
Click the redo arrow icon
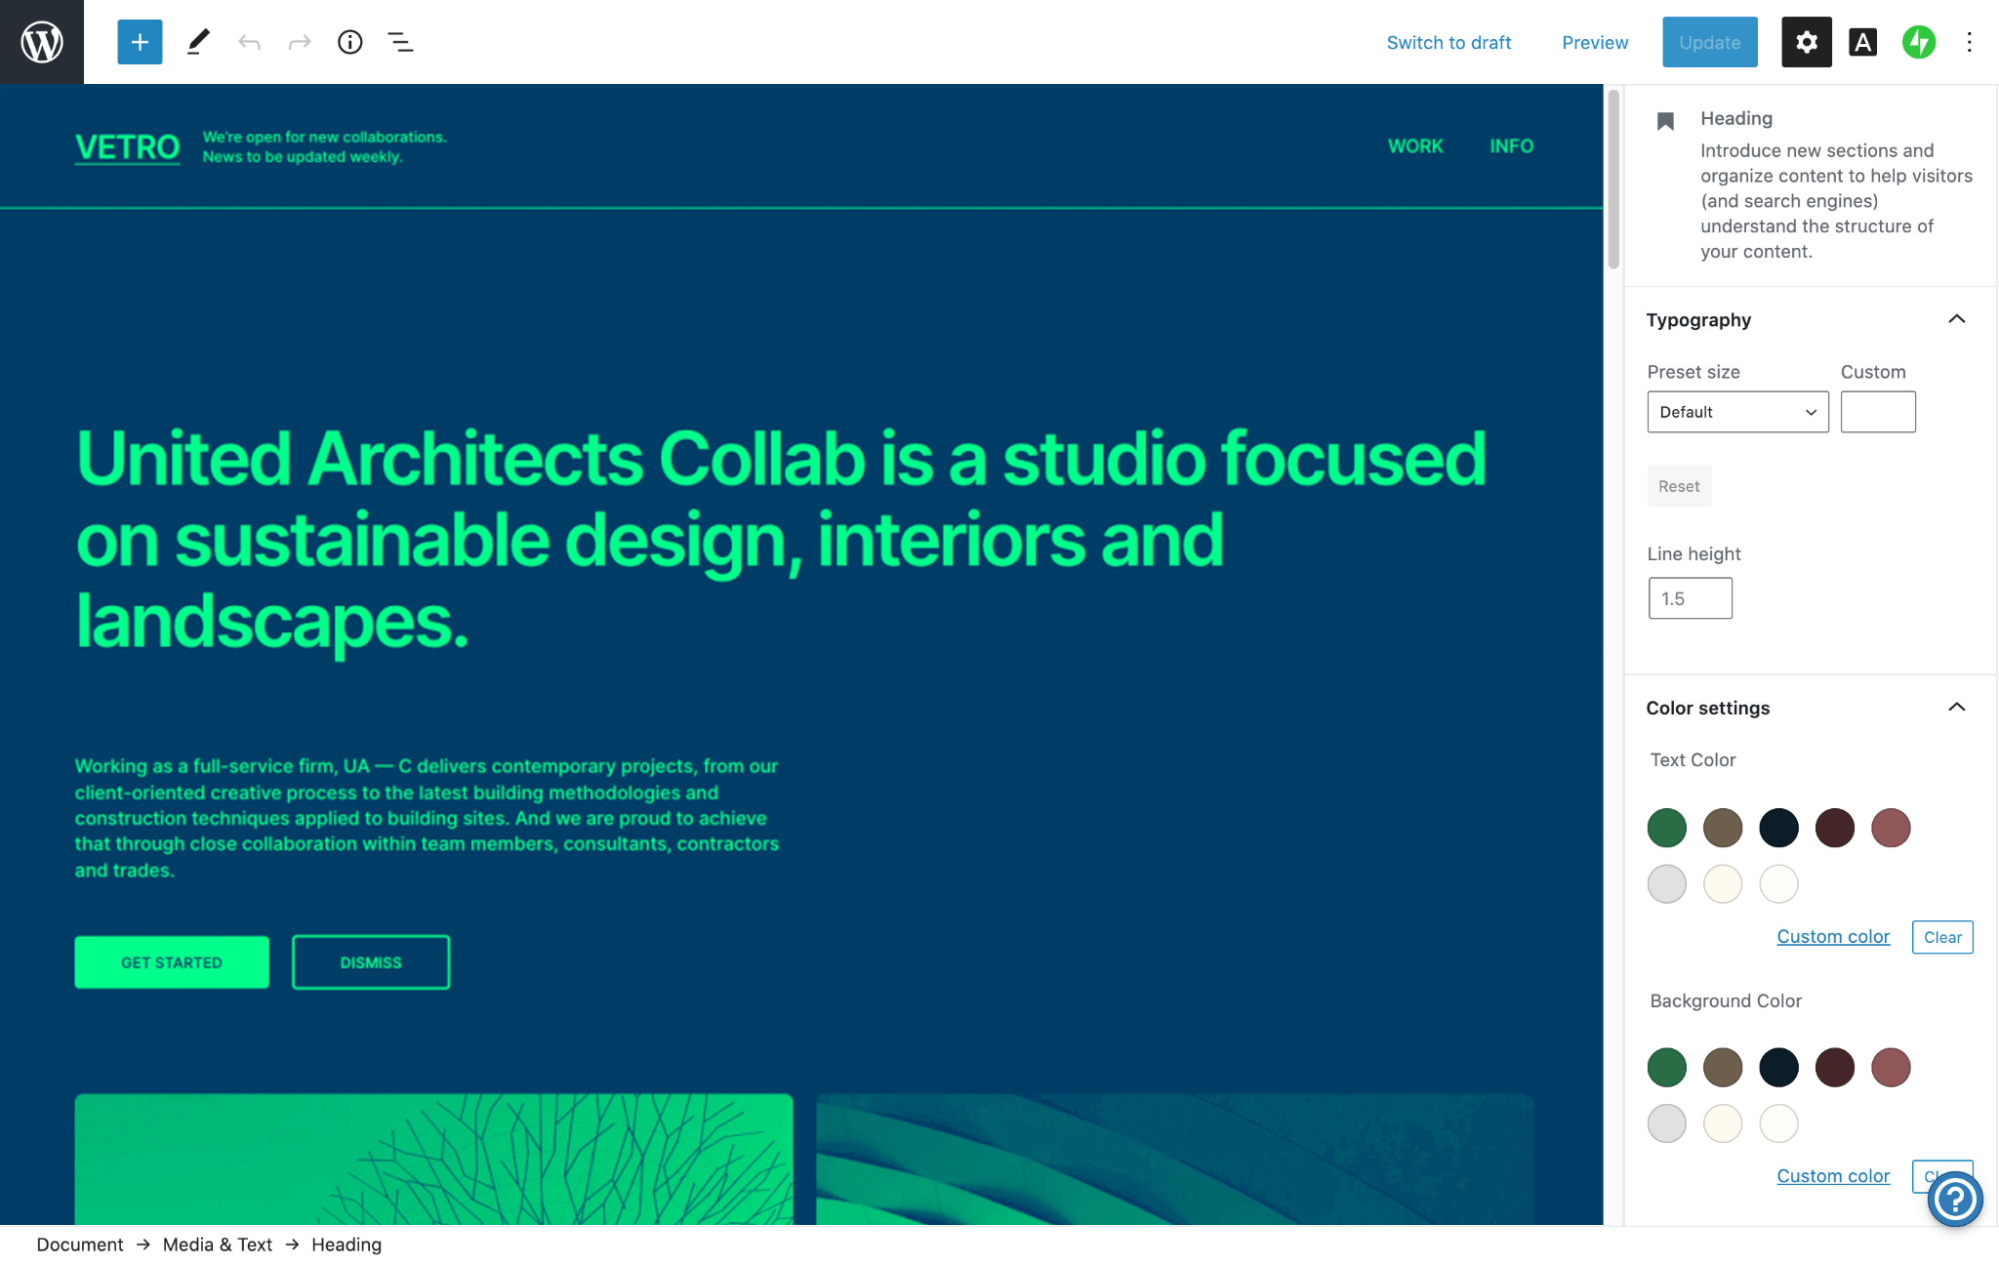click(x=299, y=42)
